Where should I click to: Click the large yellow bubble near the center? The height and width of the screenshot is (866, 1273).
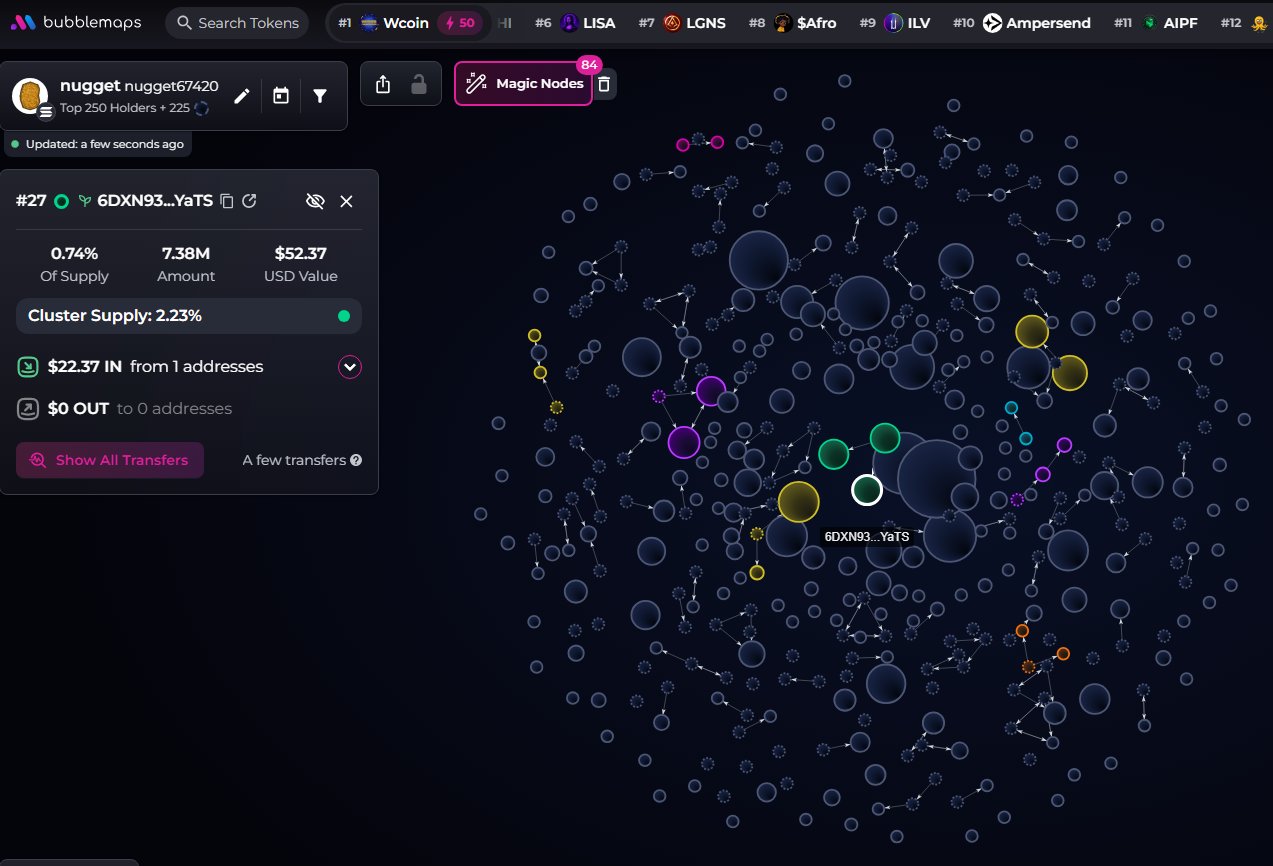798,502
